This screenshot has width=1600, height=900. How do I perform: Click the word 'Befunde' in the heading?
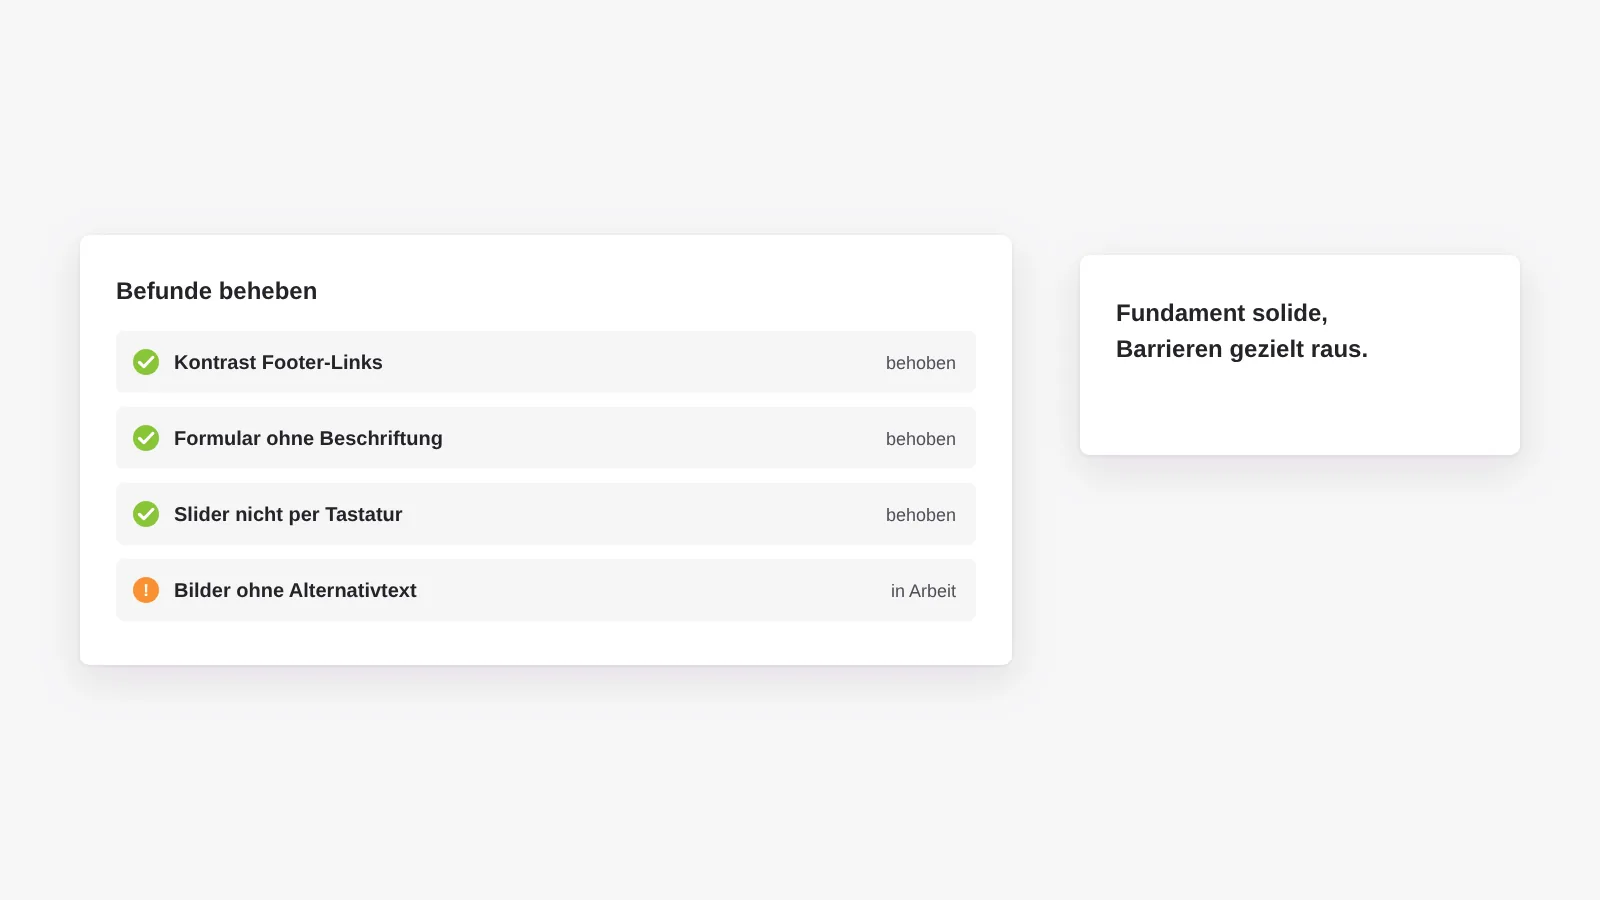tap(164, 291)
